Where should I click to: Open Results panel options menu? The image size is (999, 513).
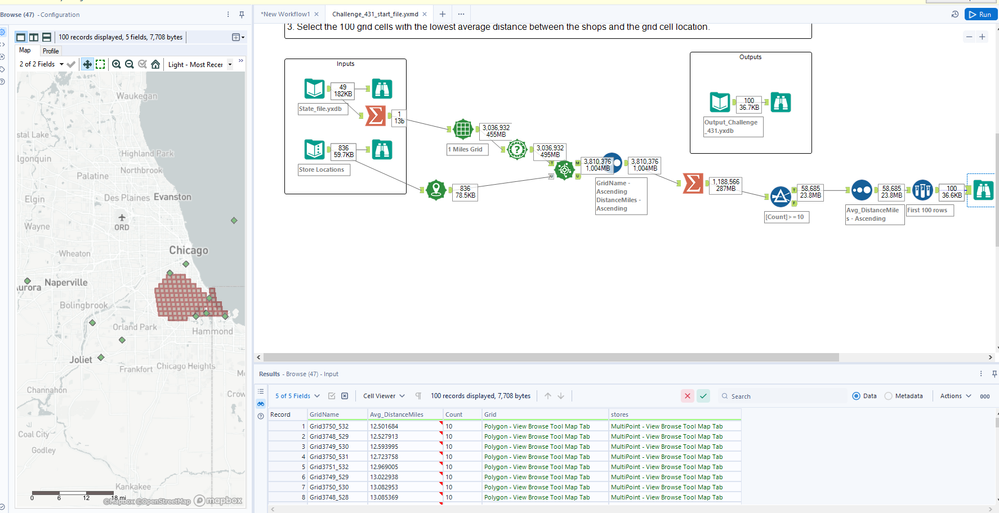pyautogui.click(x=981, y=373)
